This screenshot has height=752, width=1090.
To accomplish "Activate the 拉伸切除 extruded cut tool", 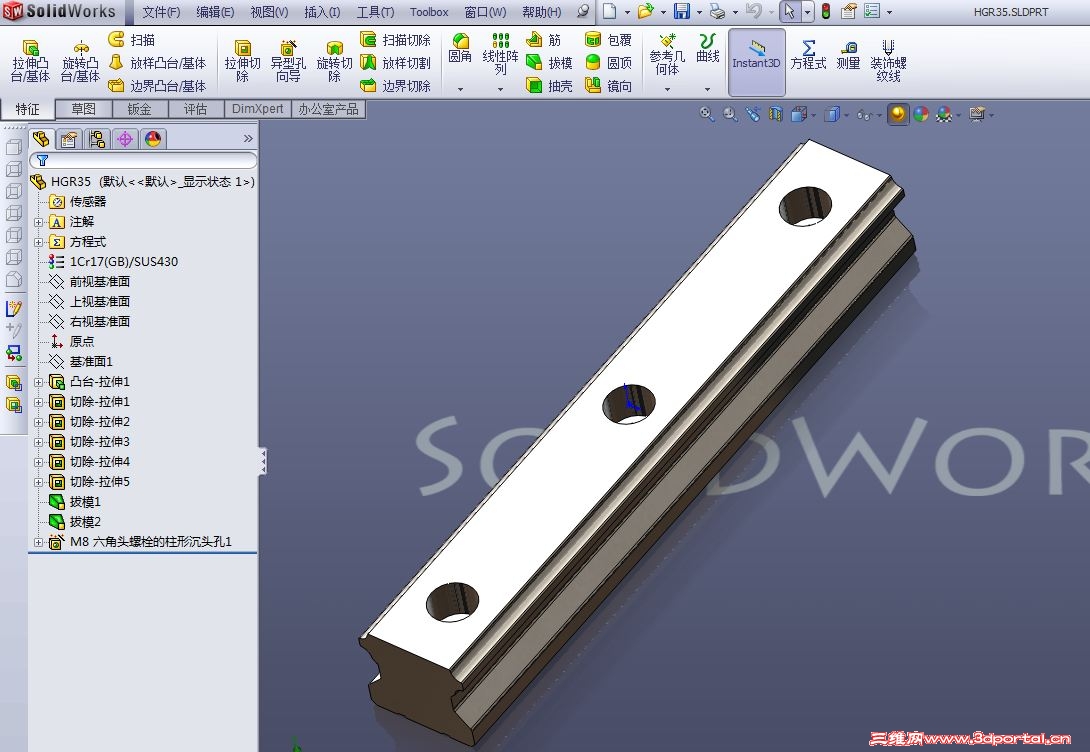I will (x=242, y=61).
